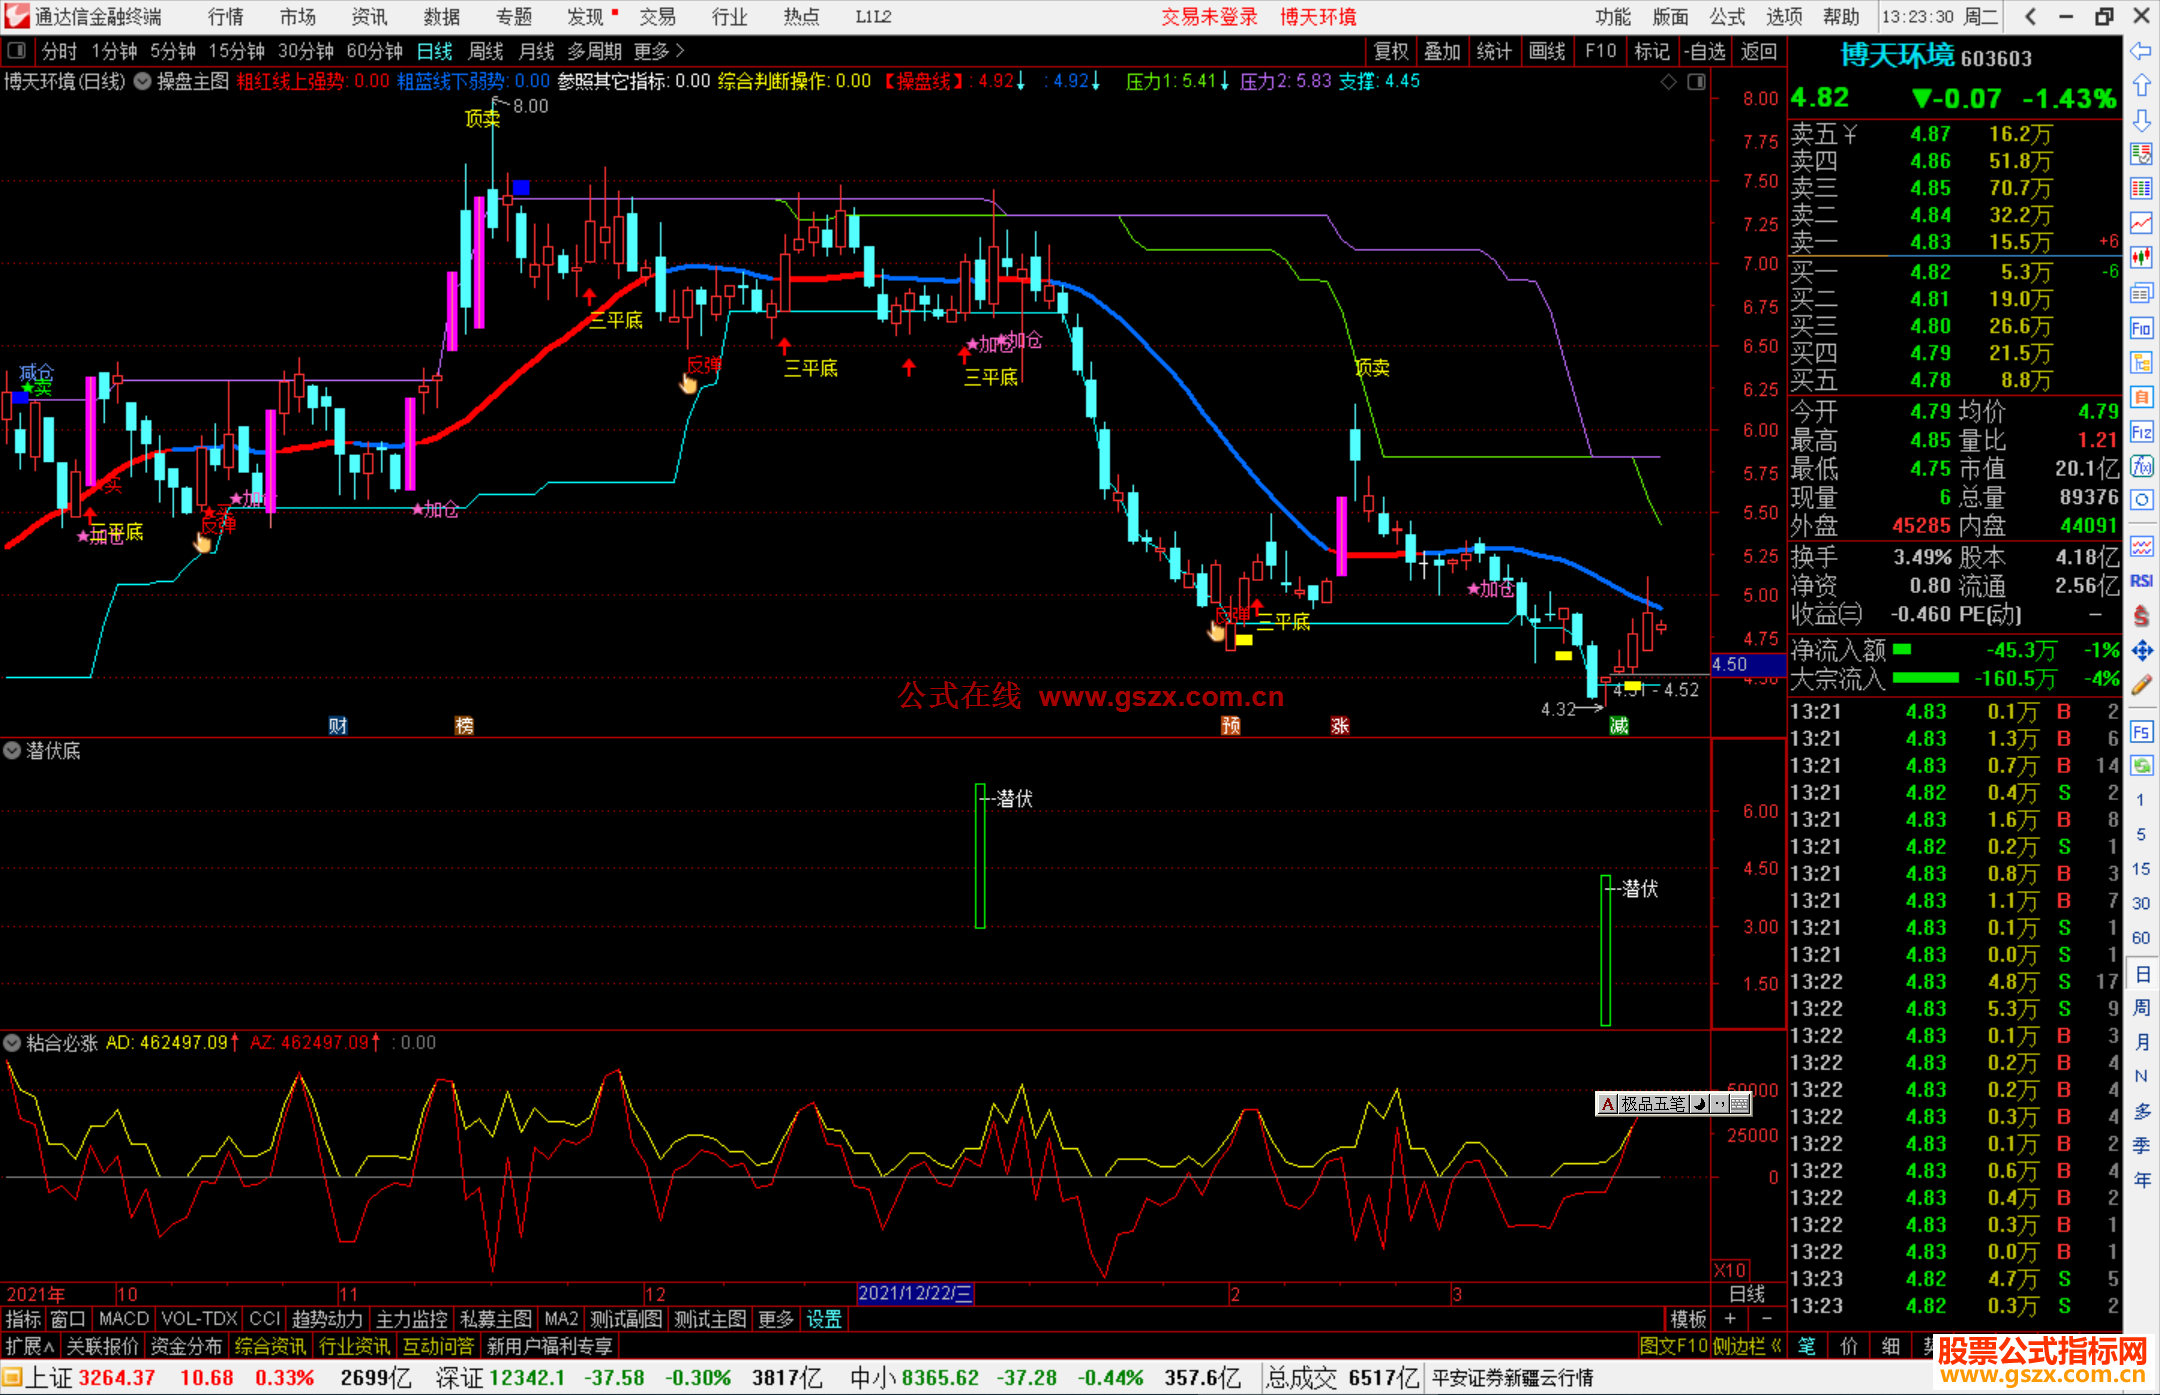Open the candlestick chart sidebar icon
The image size is (2160, 1395).
pyautogui.click(x=2141, y=258)
